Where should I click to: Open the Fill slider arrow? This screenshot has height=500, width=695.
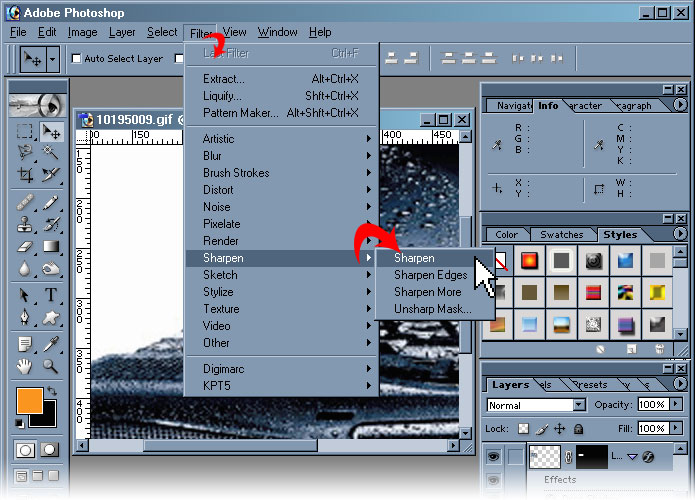click(x=676, y=428)
